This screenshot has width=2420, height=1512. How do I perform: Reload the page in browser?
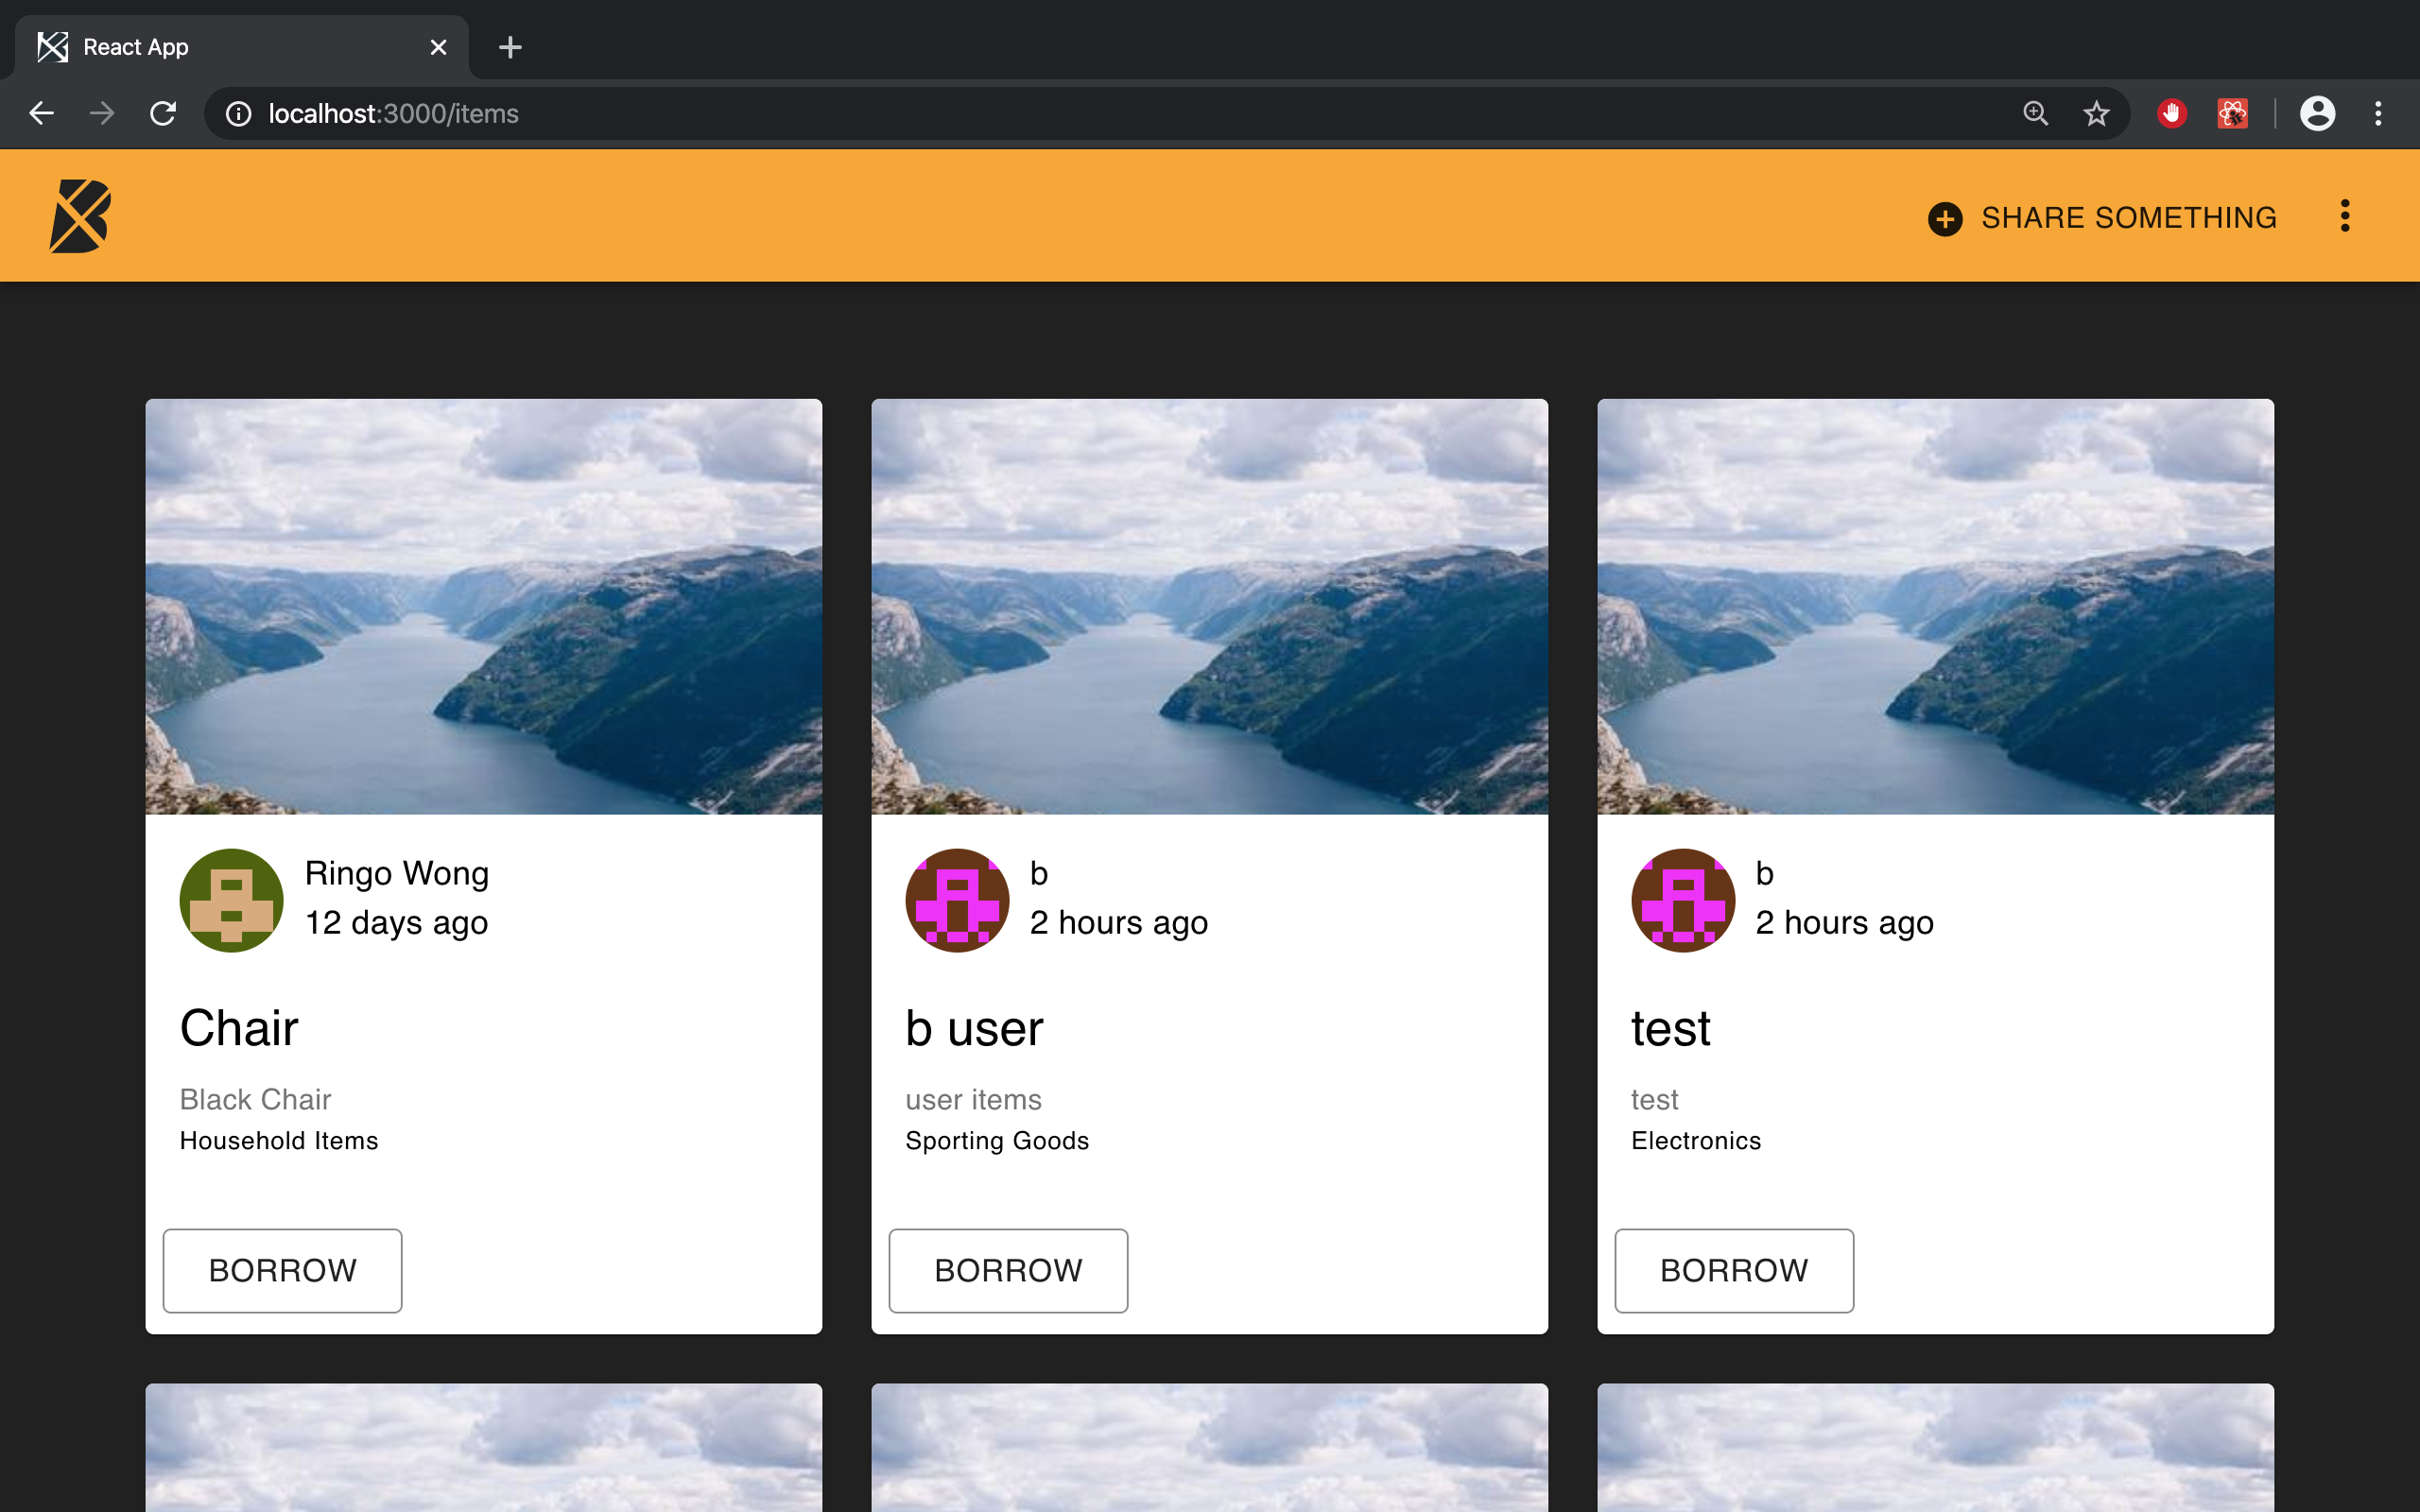[x=163, y=113]
